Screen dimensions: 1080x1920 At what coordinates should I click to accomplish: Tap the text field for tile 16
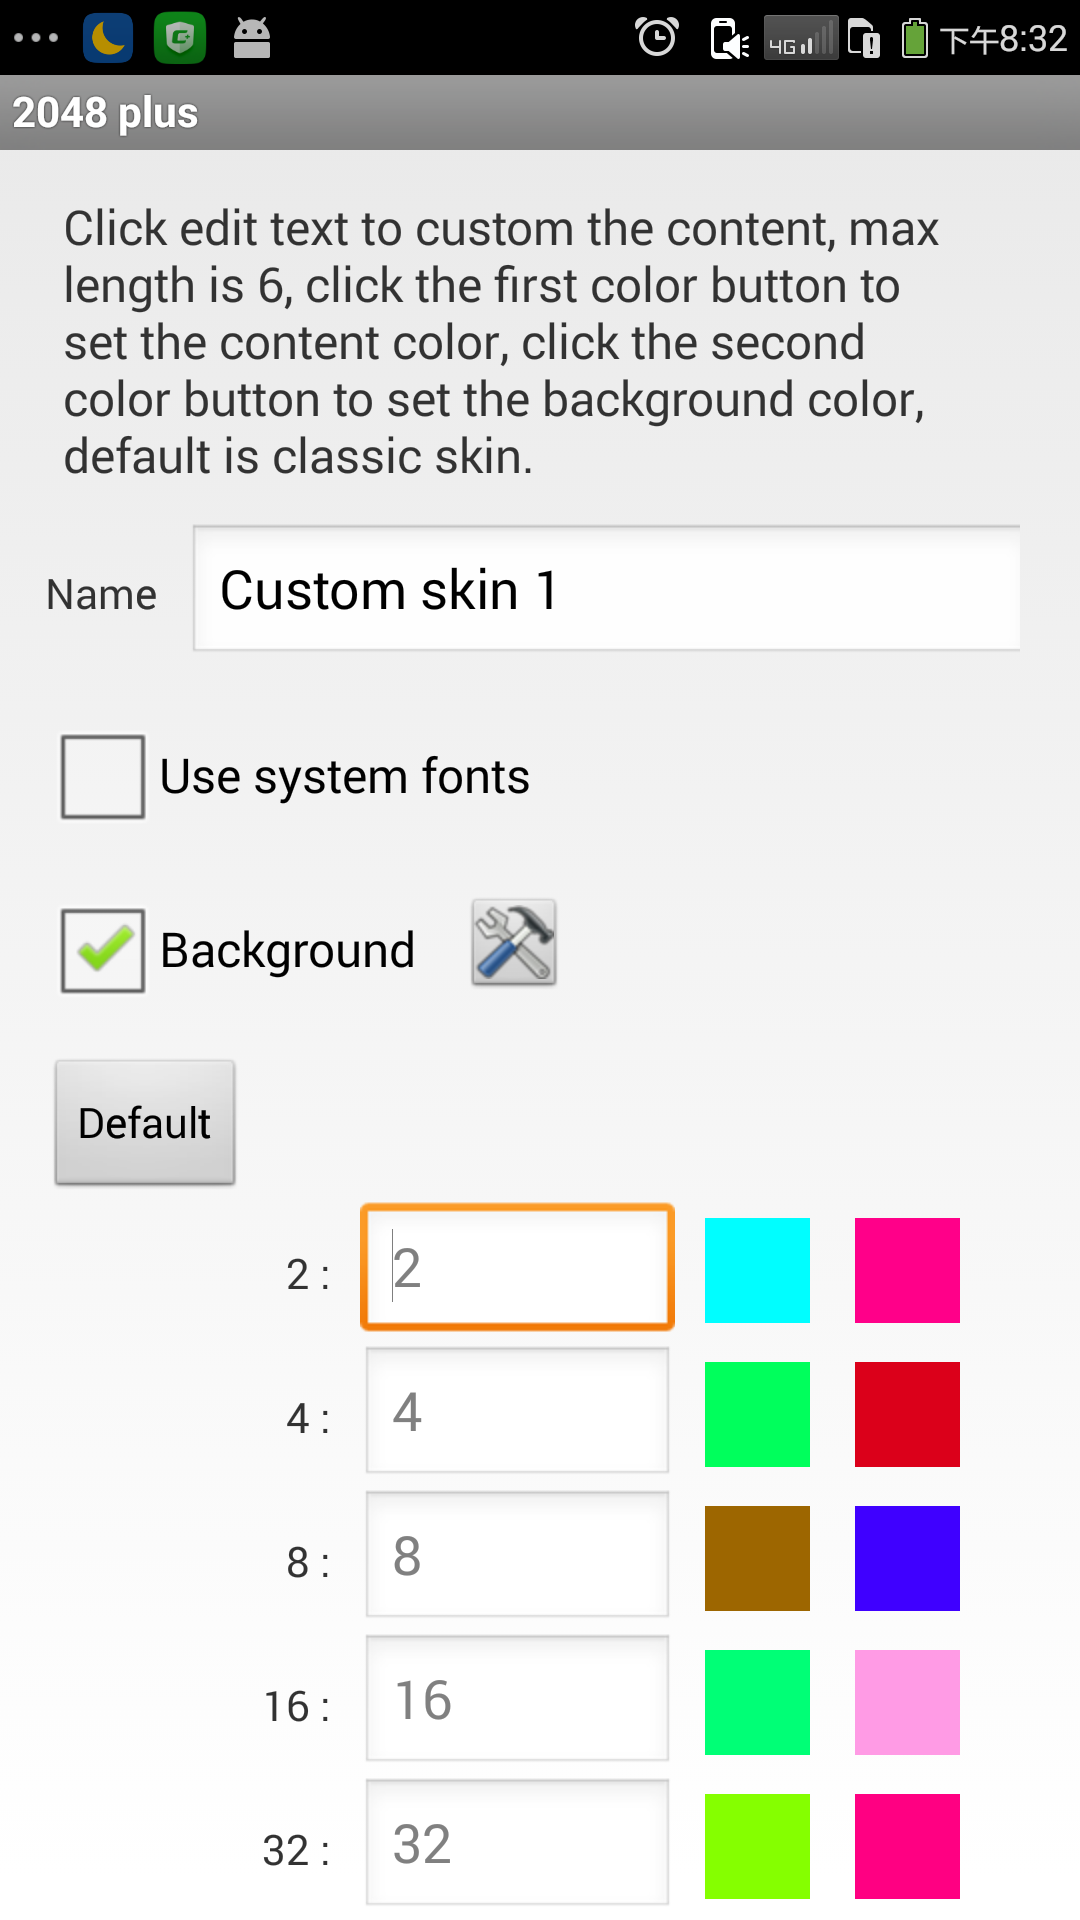517,1699
